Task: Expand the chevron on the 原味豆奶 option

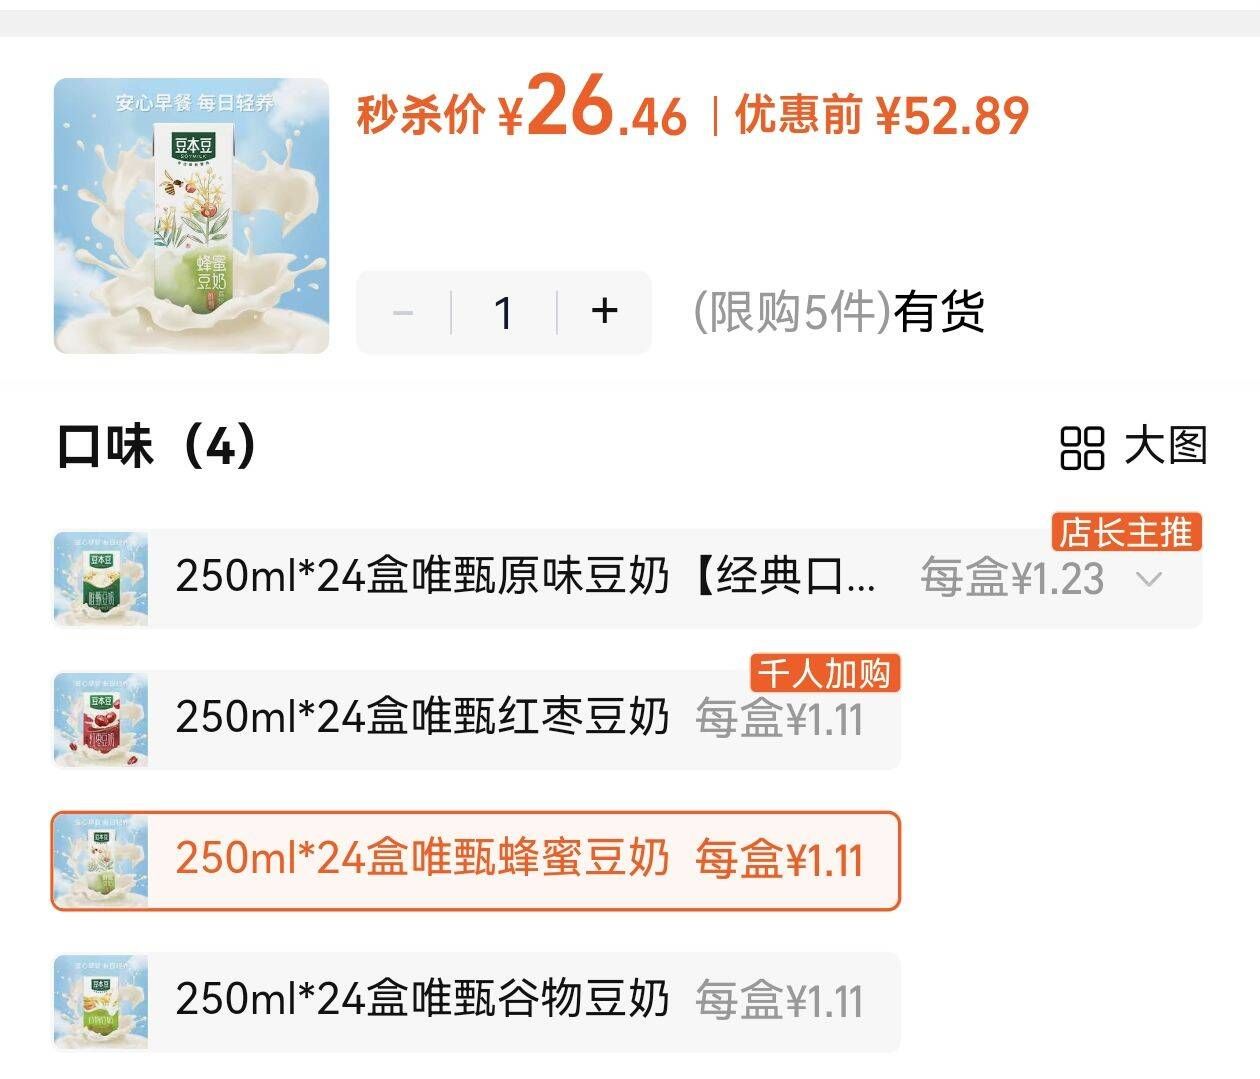Action: pos(1151,578)
